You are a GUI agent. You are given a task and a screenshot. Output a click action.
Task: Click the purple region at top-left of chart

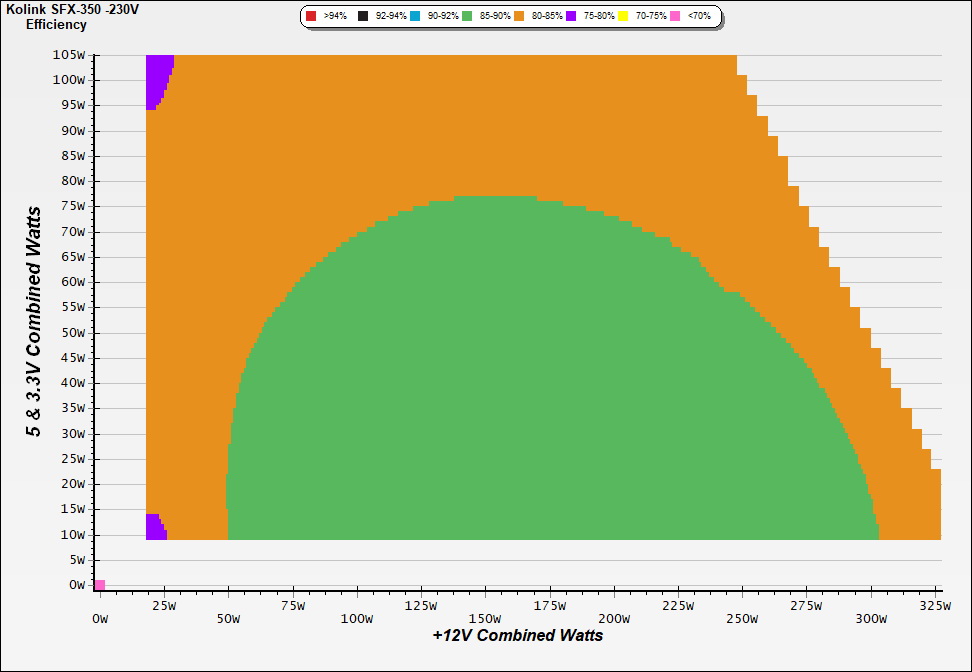[x=156, y=78]
